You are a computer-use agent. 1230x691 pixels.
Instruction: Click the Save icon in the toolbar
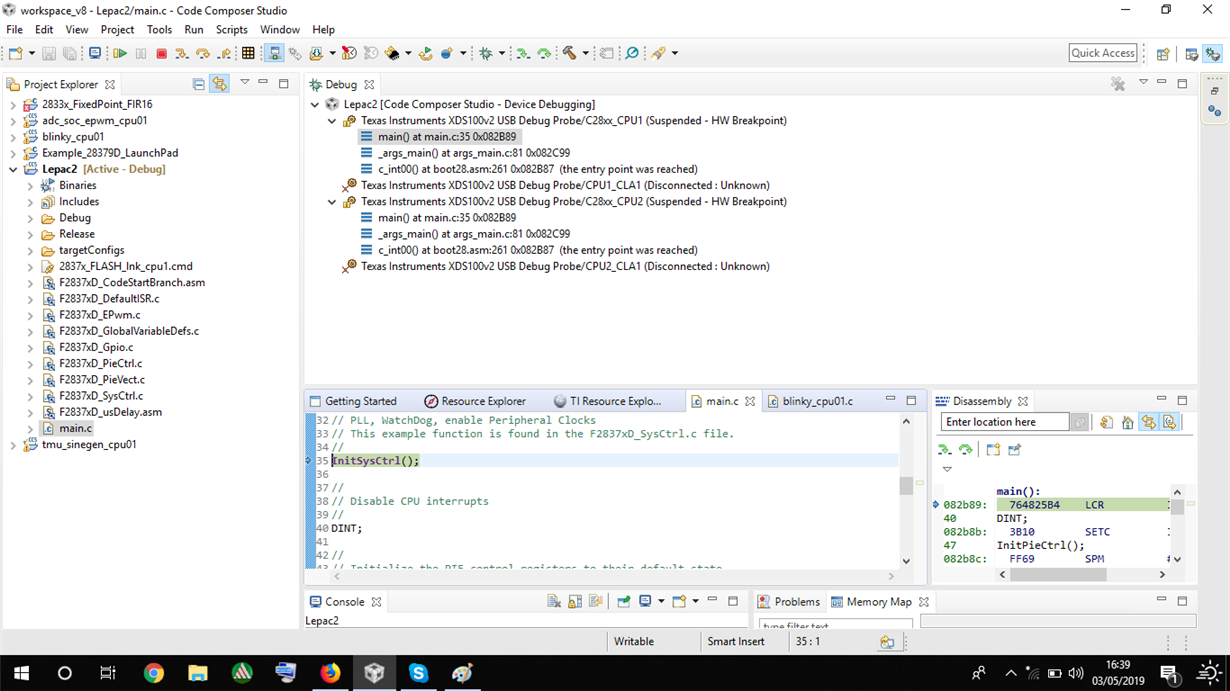[49, 53]
